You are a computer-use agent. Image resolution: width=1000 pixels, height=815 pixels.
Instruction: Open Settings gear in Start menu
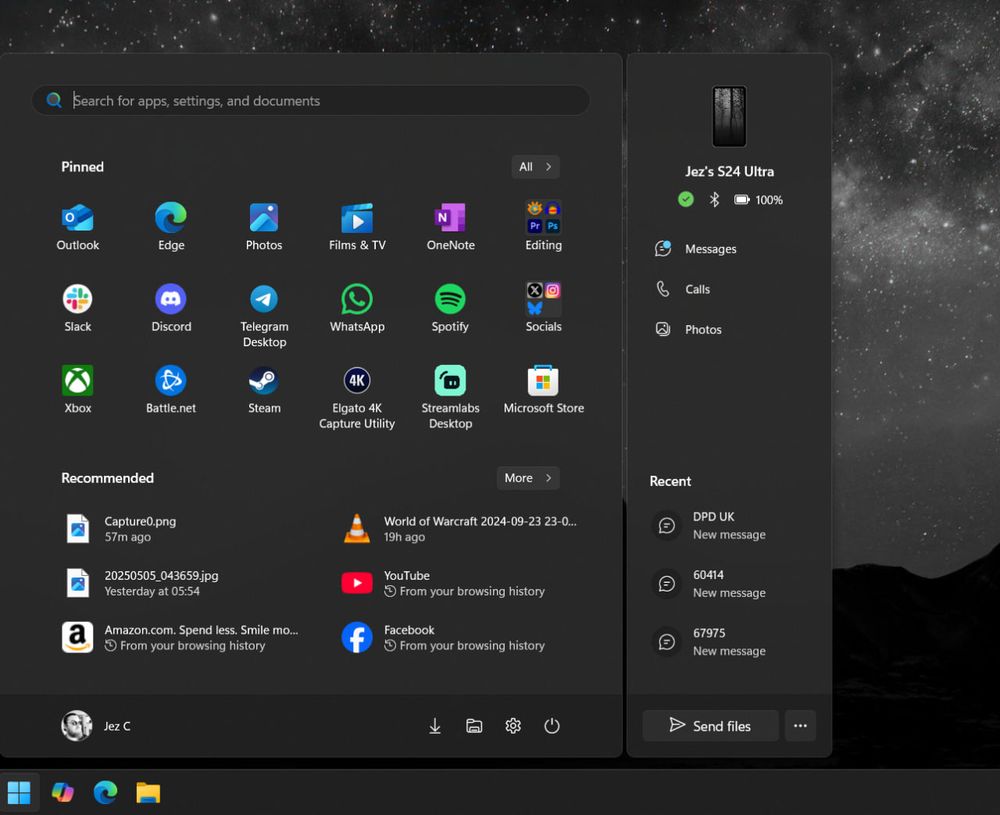point(513,726)
